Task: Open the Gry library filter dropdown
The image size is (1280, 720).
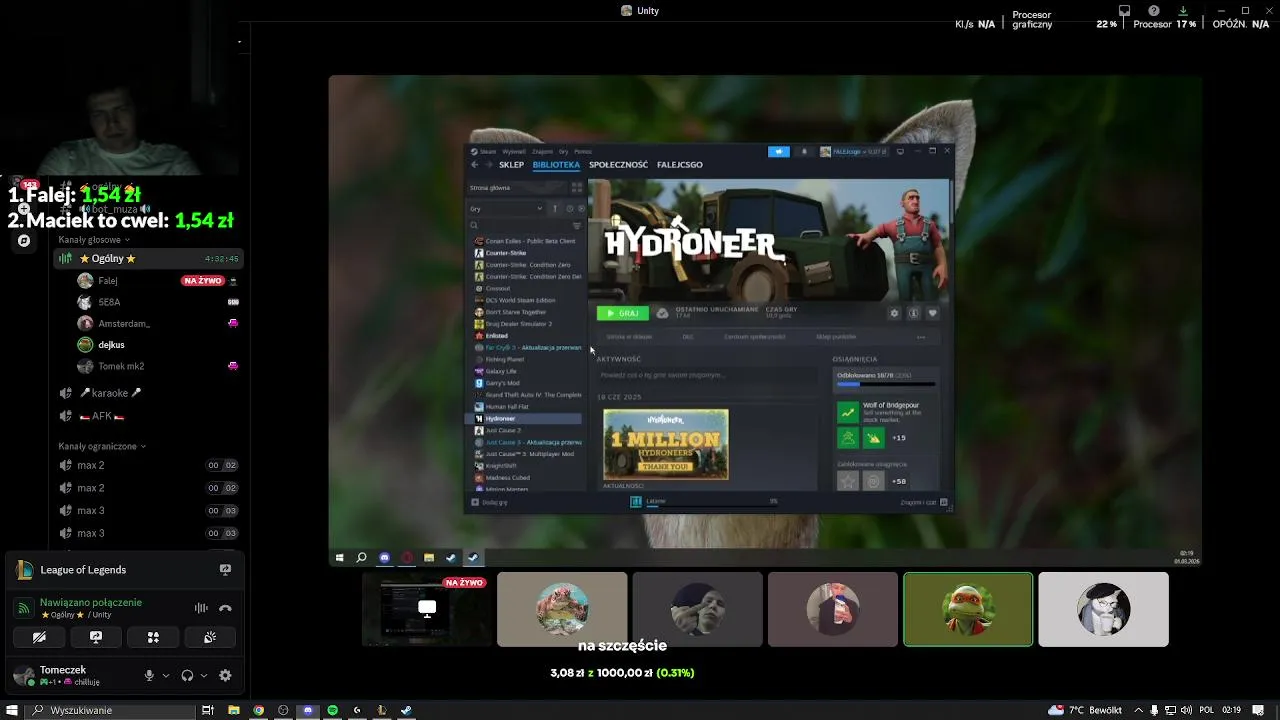Action: click(x=506, y=209)
